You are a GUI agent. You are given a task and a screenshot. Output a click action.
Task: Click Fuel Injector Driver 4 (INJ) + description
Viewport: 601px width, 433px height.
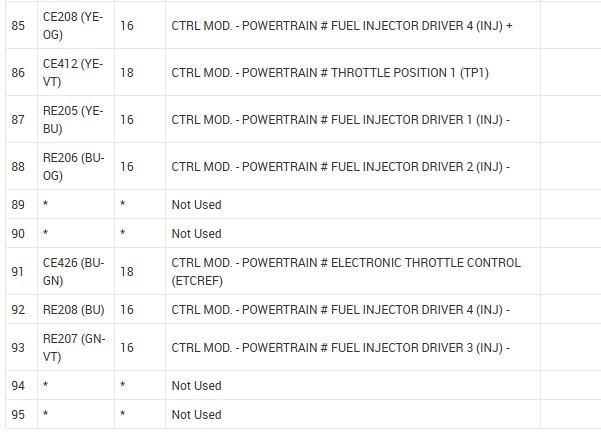point(341,27)
